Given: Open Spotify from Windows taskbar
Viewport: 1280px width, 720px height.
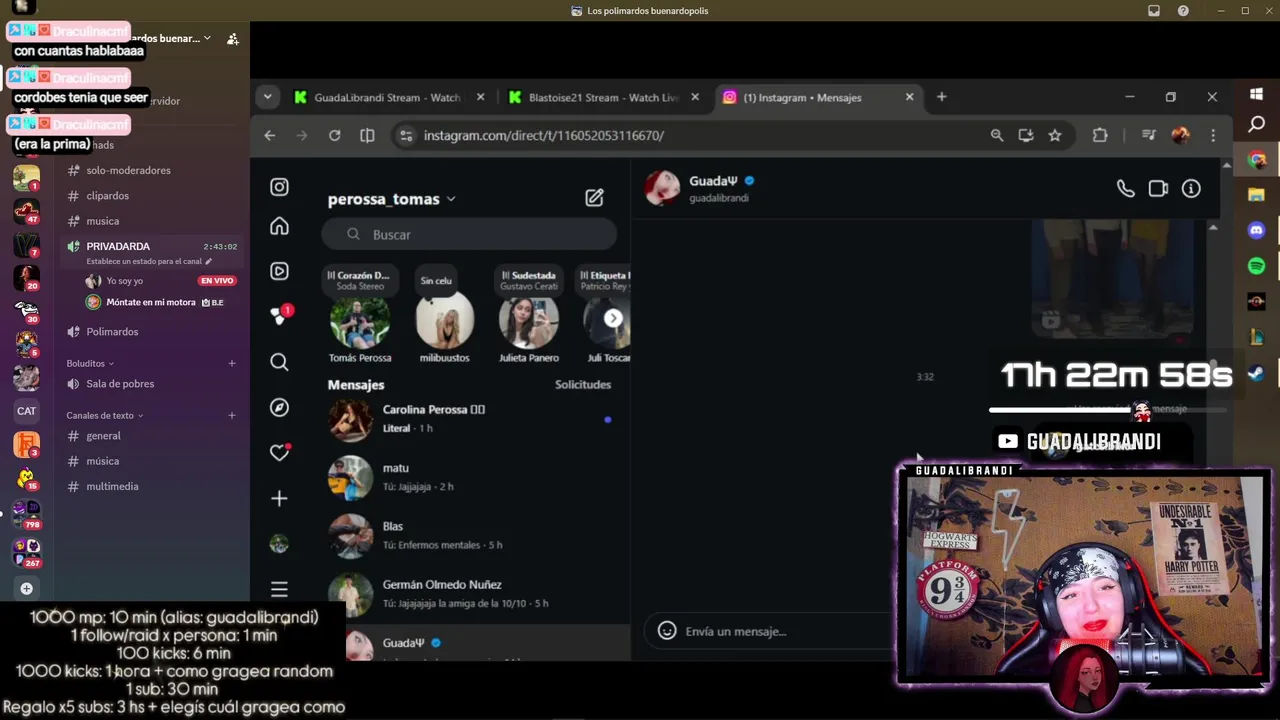Looking at the screenshot, I should 1257,266.
